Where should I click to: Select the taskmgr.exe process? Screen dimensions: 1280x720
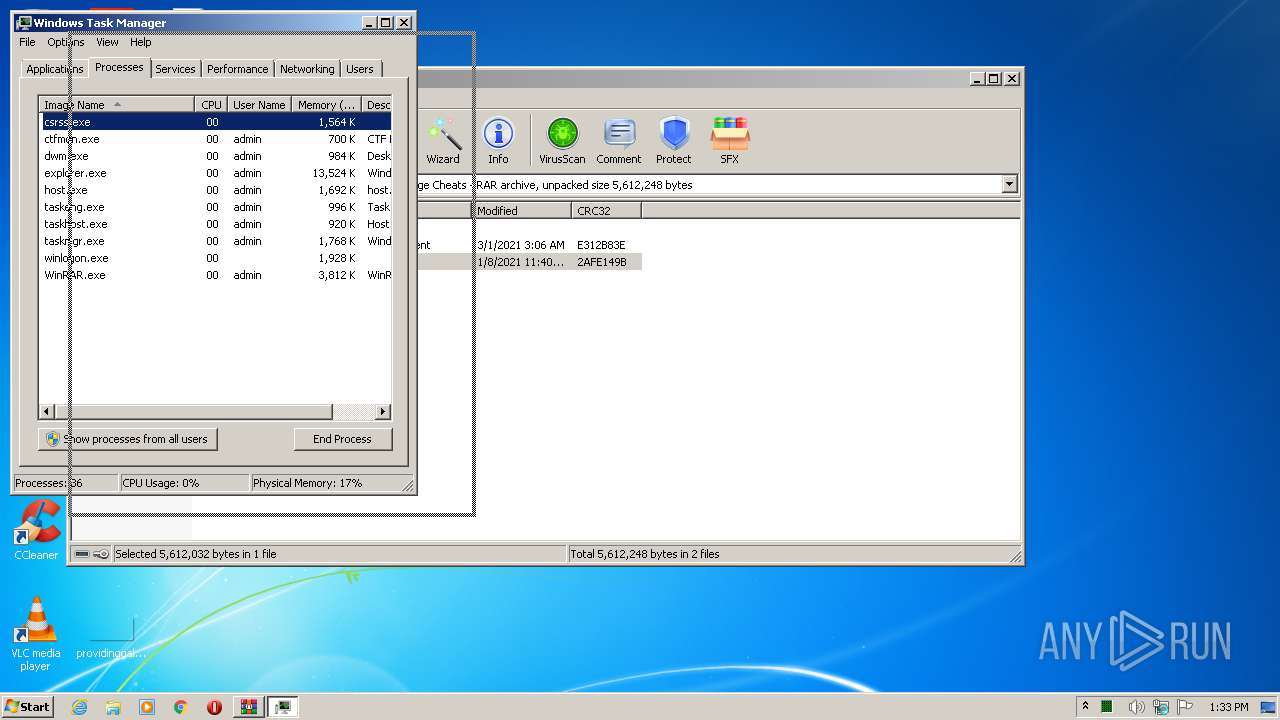click(x=215, y=241)
